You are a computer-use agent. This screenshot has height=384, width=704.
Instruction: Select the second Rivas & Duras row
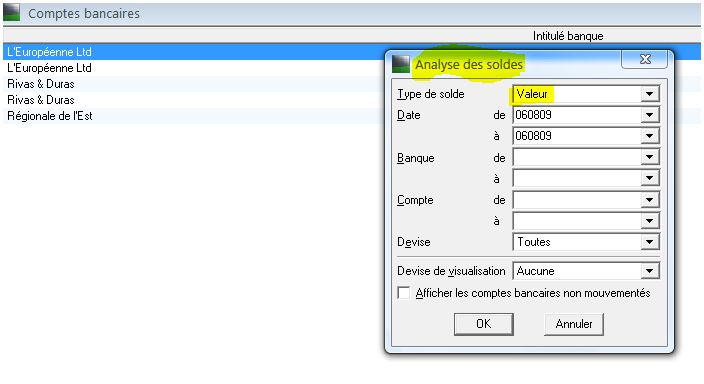coord(194,100)
